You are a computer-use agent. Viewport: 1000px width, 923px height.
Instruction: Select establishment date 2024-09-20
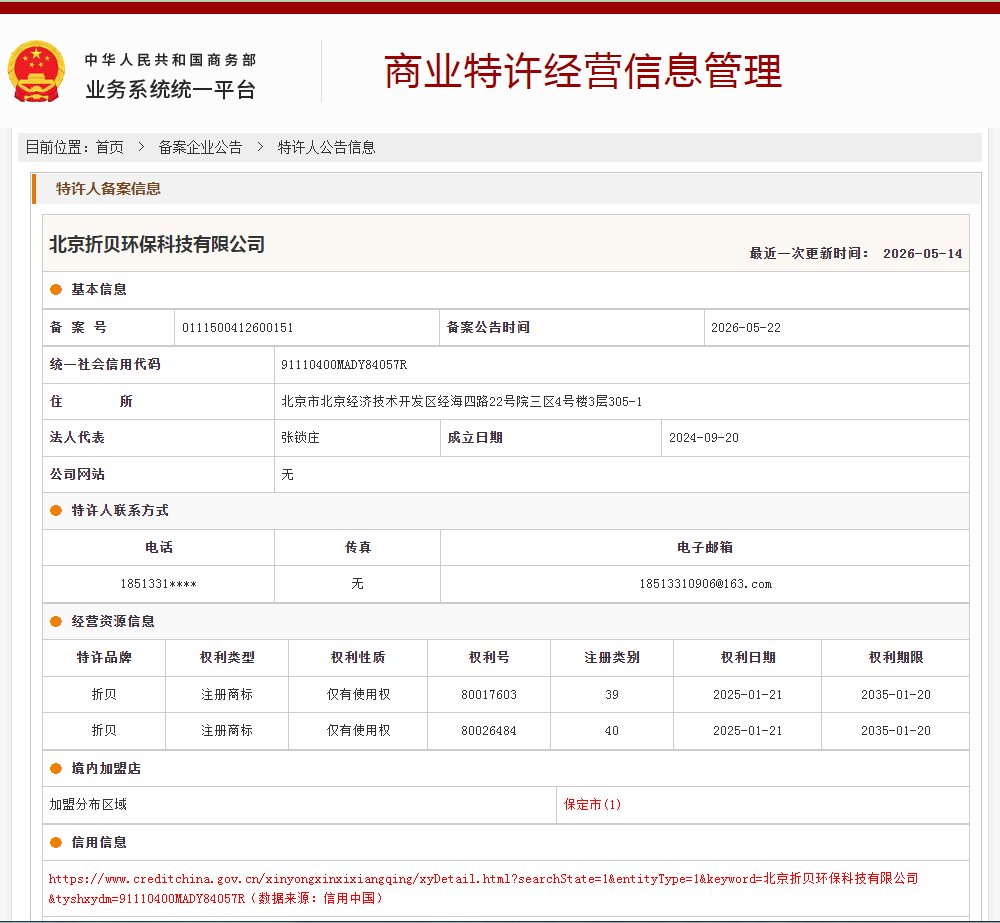[703, 438]
